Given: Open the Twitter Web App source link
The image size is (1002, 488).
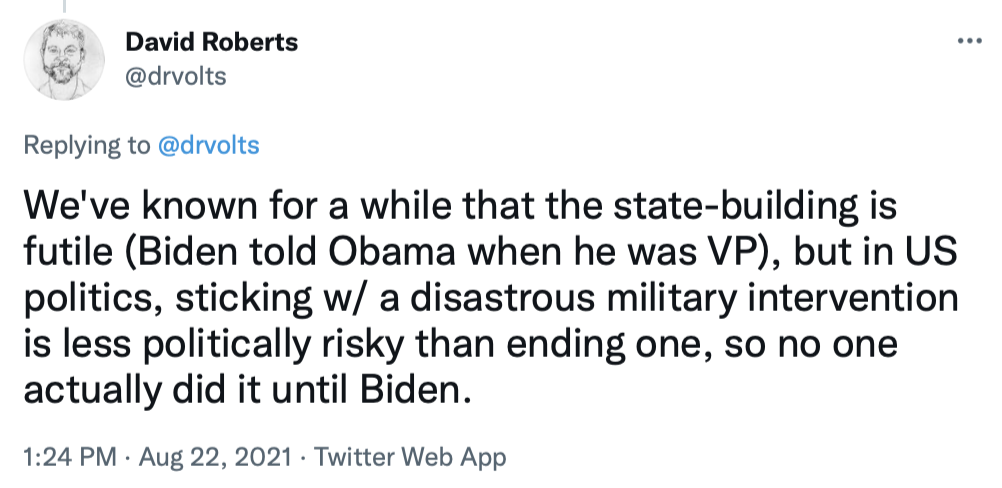Looking at the screenshot, I should [x=410, y=458].
